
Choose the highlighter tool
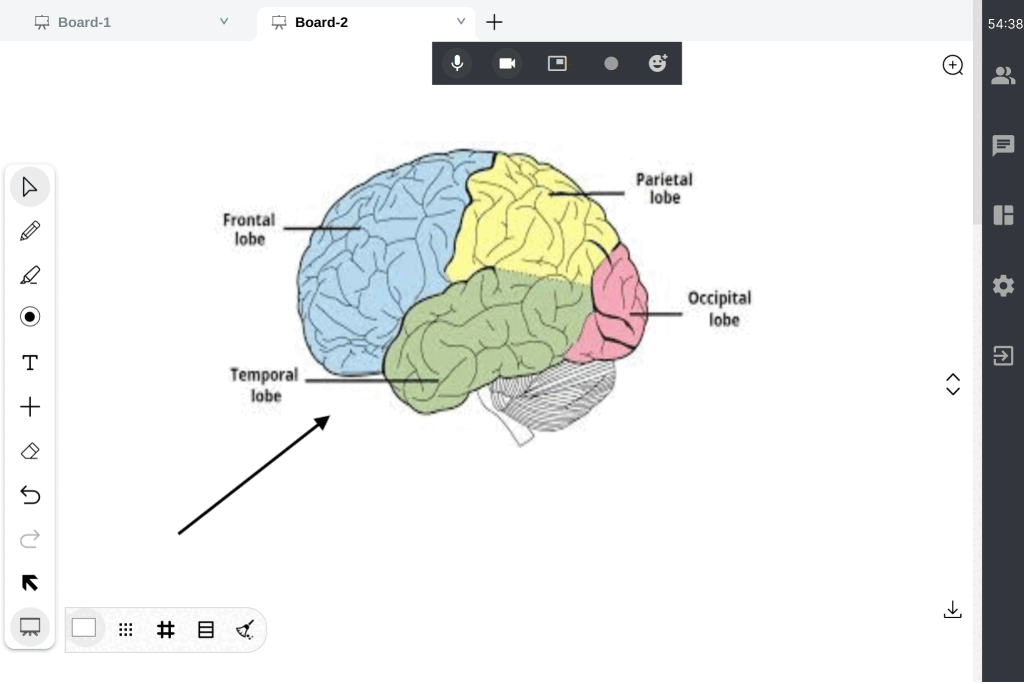click(x=30, y=275)
